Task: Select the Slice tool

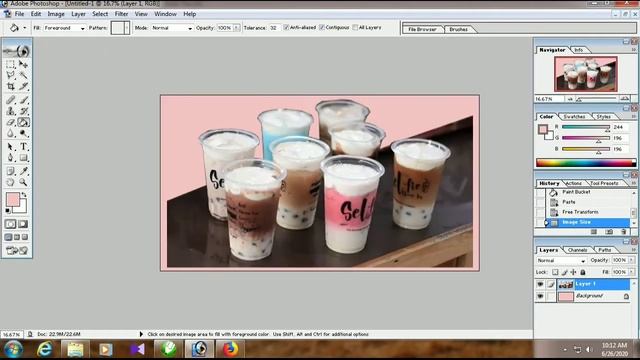Action: point(23,86)
